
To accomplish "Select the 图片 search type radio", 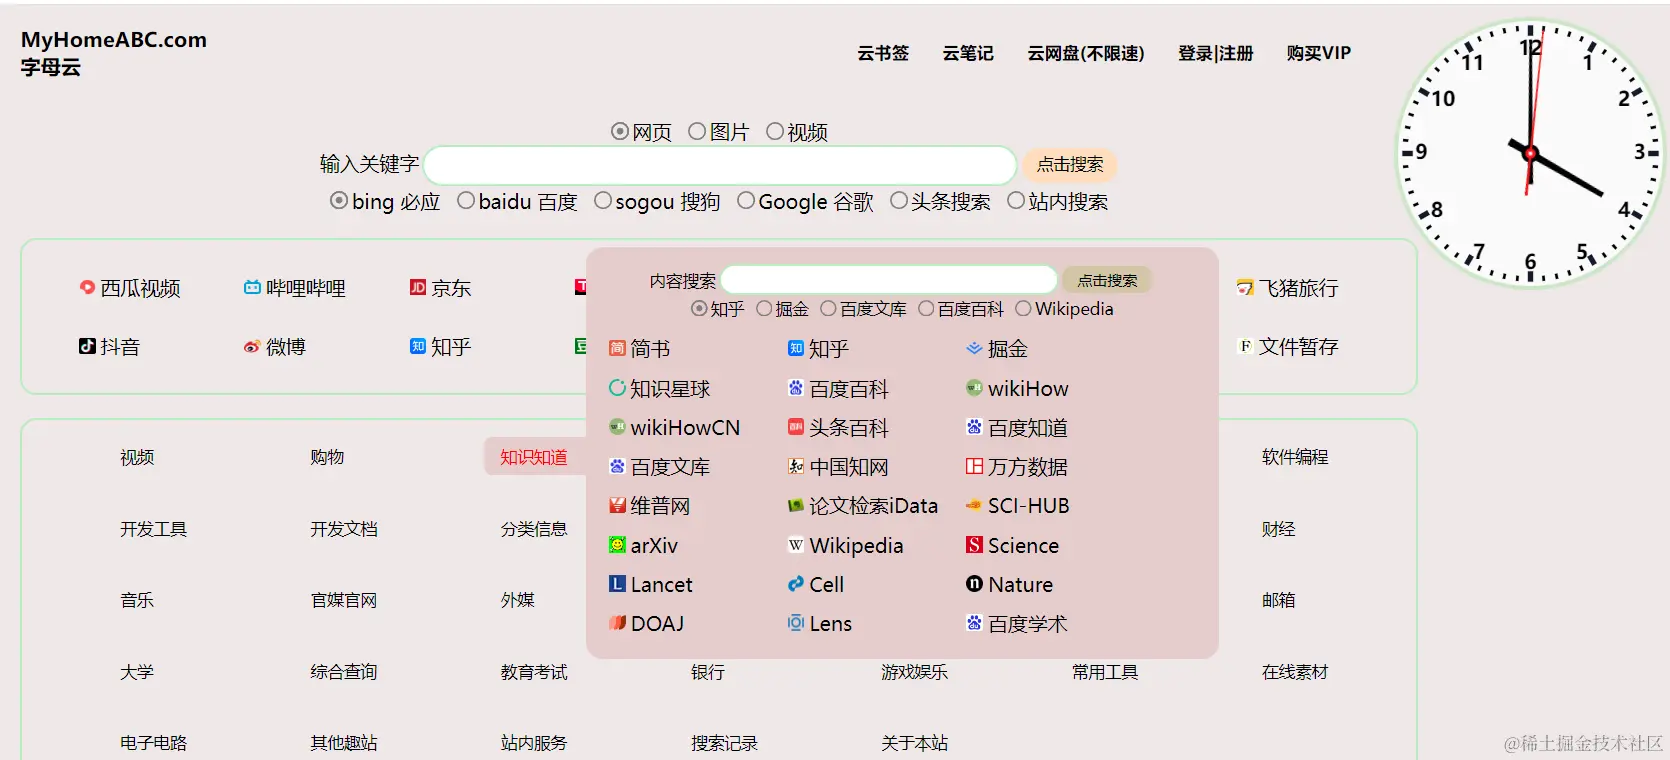I will 697,131.
